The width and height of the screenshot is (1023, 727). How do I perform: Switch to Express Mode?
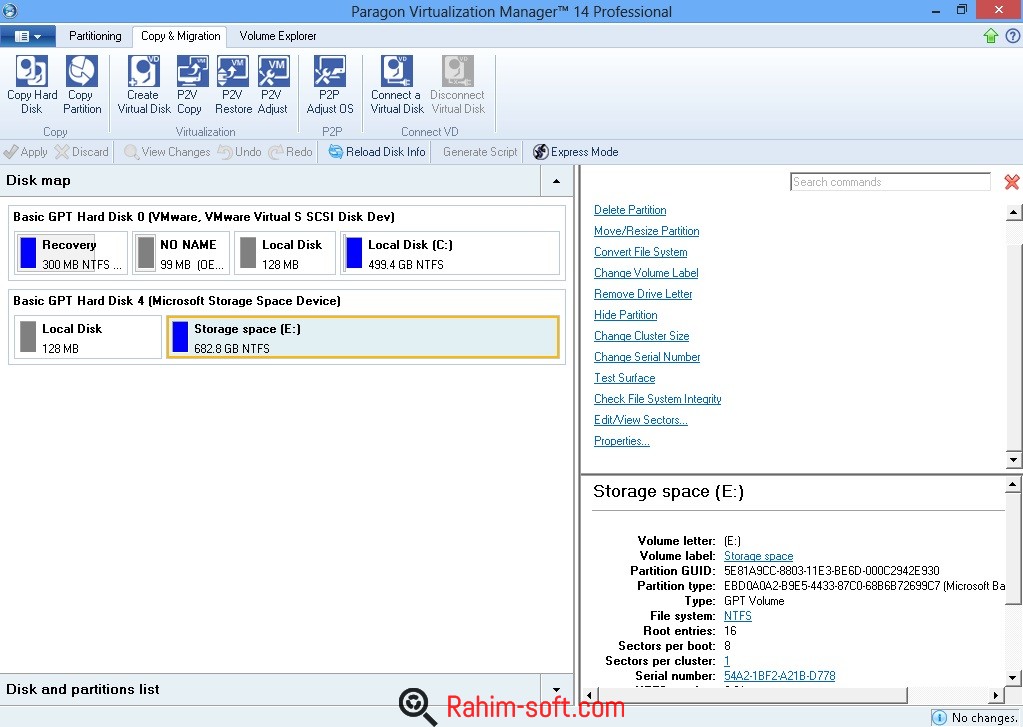575,152
